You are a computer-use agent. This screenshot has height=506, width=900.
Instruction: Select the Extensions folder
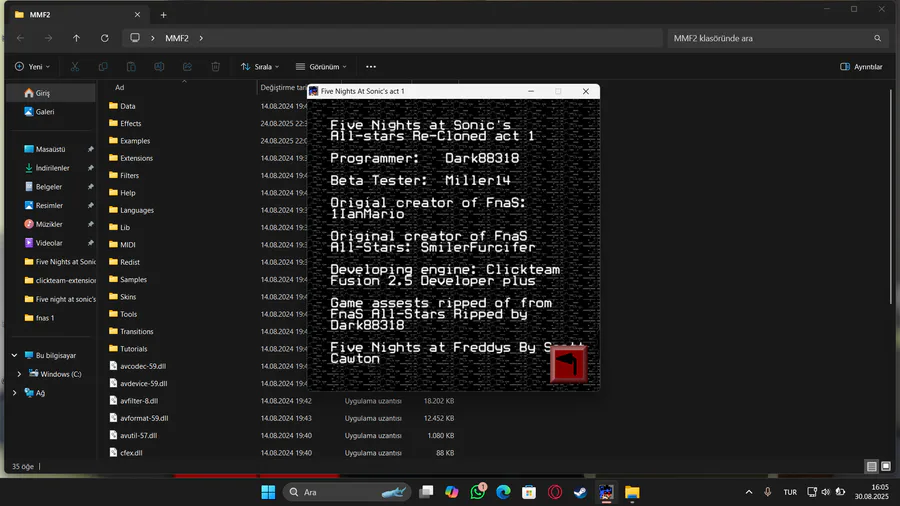pyautogui.click(x=135, y=158)
